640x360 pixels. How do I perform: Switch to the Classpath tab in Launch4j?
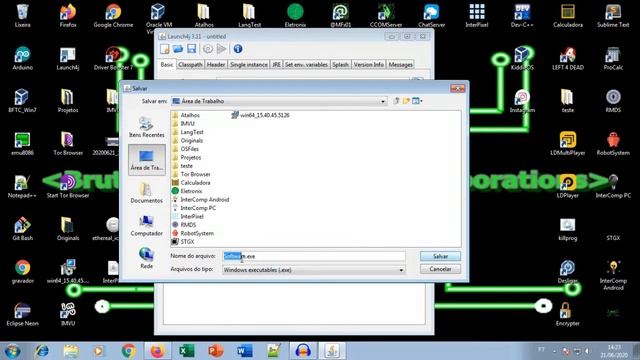click(190, 64)
